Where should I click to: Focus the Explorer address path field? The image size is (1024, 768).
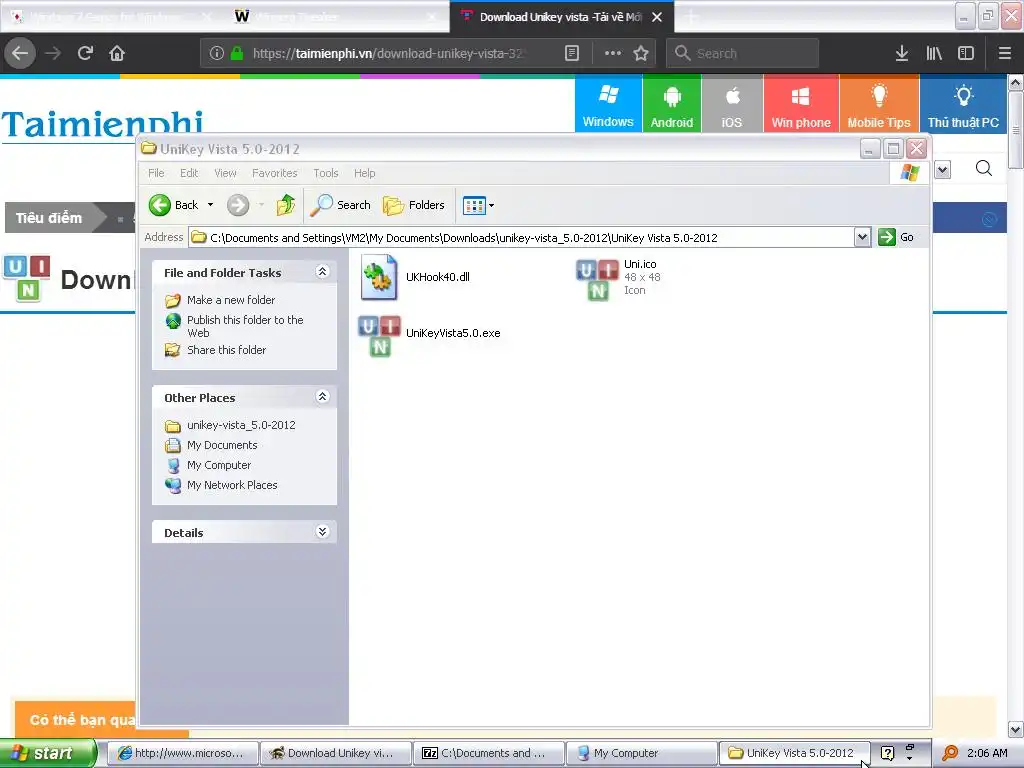tap(521, 238)
